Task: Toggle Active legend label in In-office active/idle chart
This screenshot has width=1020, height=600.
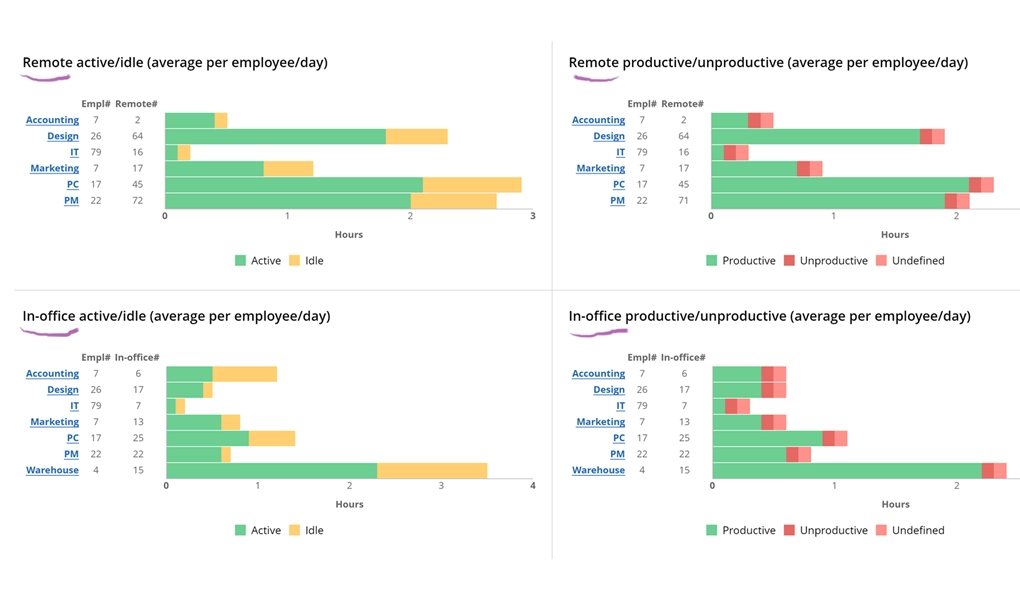Action: [266, 531]
